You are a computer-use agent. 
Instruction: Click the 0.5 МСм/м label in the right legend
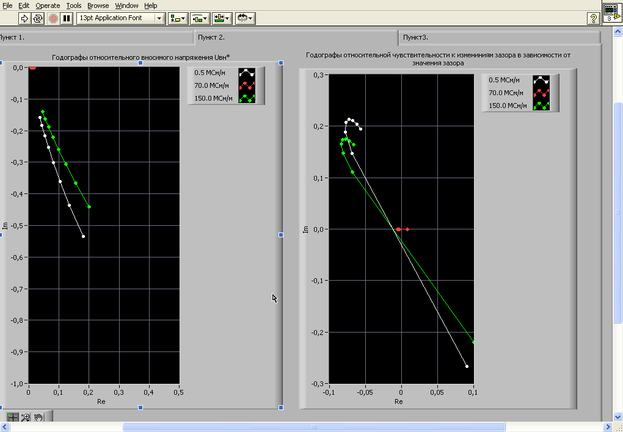coord(504,80)
